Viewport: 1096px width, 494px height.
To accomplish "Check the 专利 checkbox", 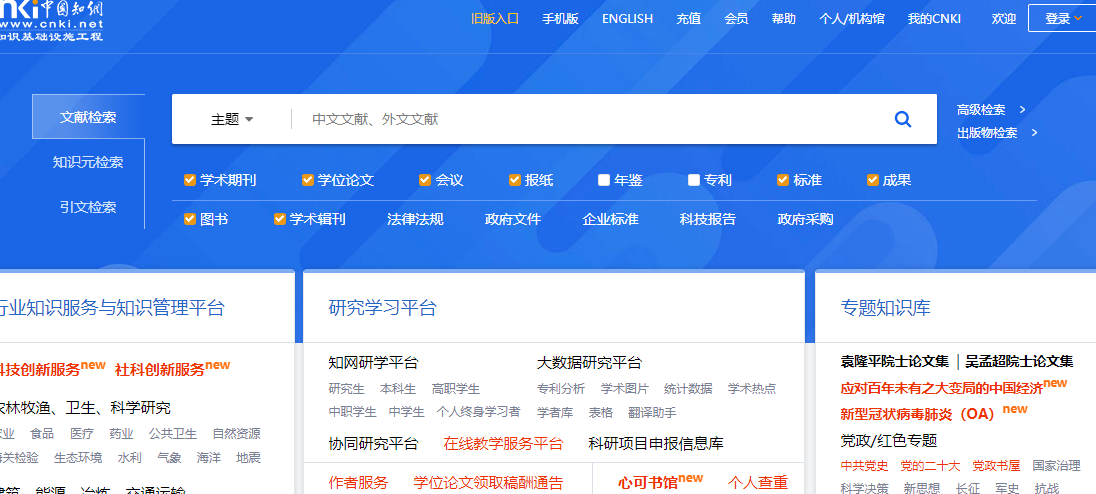I will pos(694,180).
